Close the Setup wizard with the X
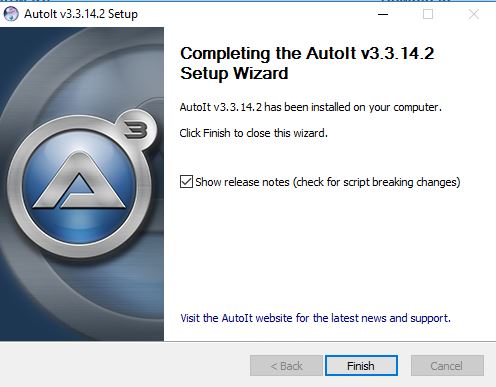 [x=474, y=14]
